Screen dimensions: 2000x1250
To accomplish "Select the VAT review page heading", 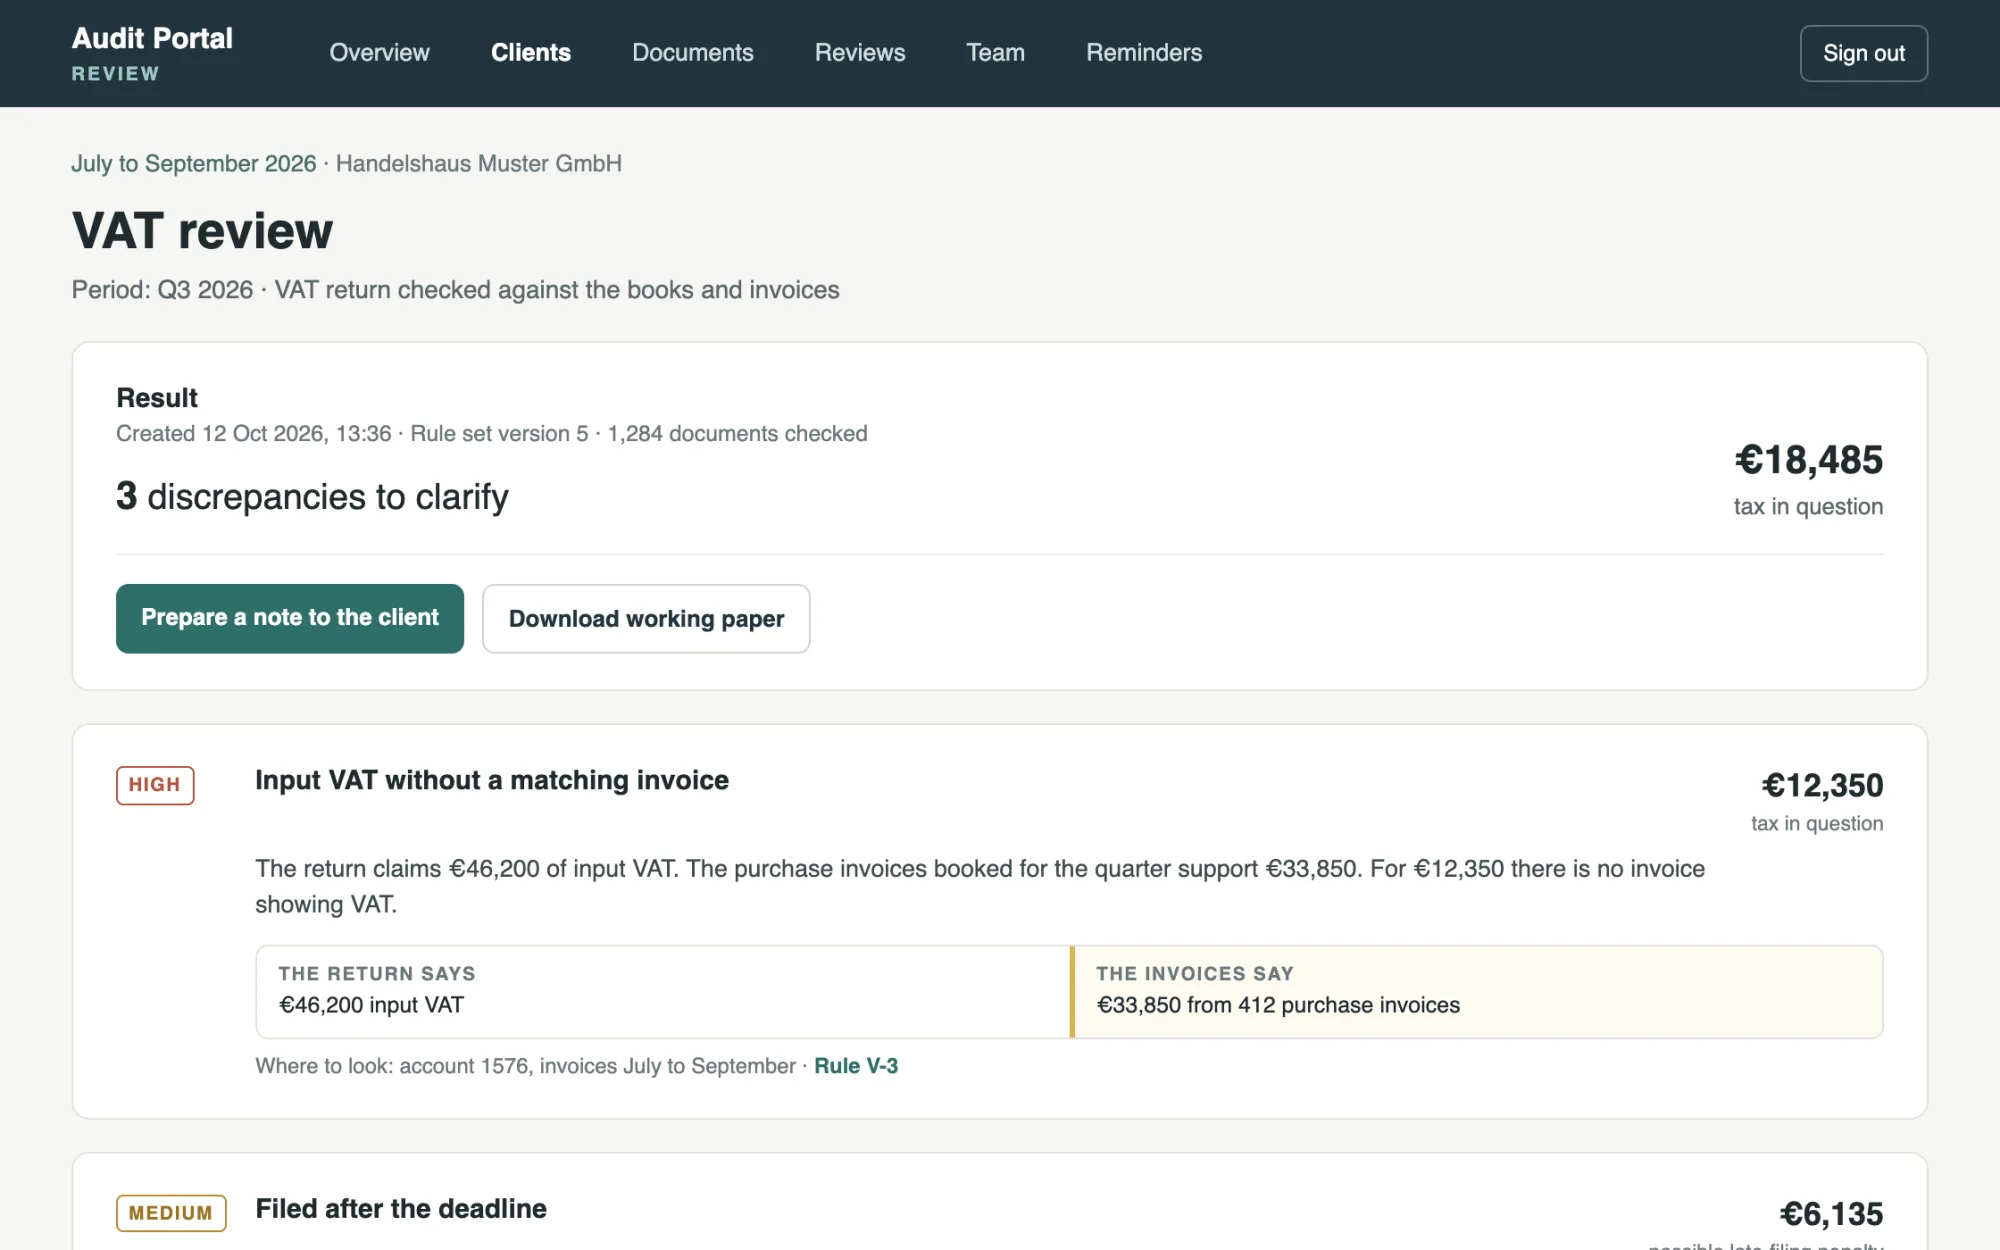I will click(202, 231).
